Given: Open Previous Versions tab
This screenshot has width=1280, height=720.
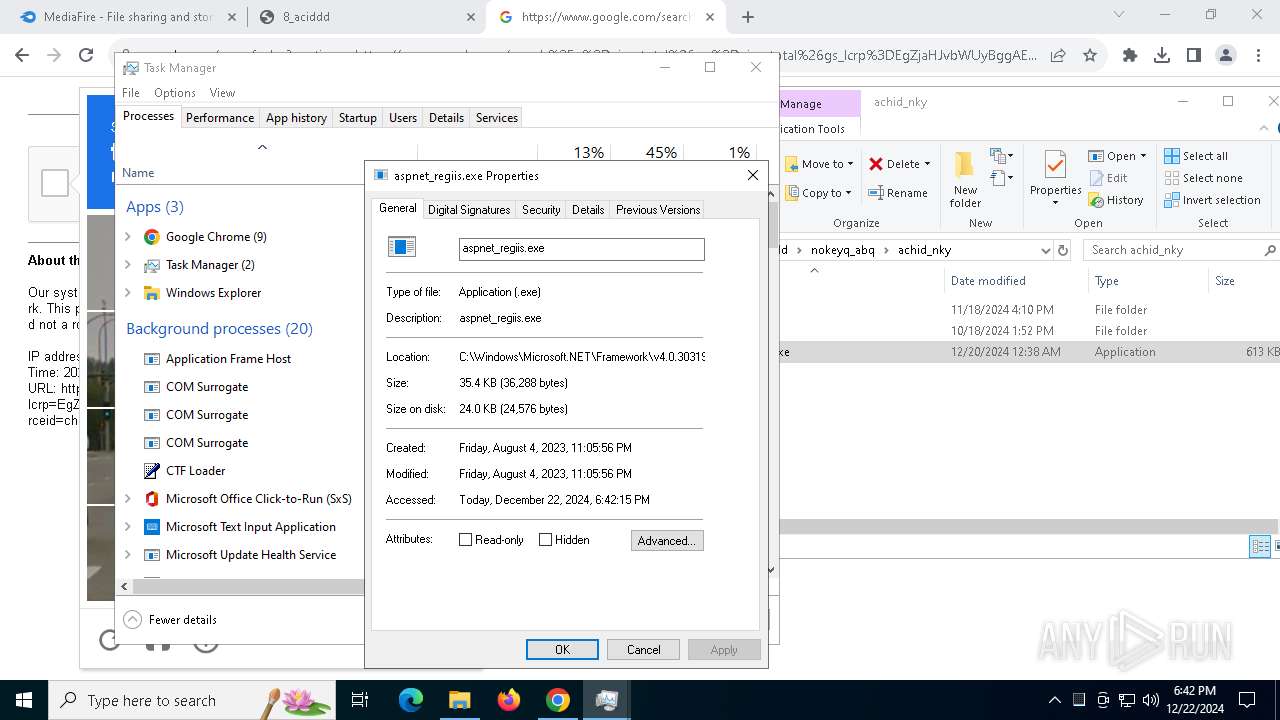Looking at the screenshot, I should tap(658, 210).
